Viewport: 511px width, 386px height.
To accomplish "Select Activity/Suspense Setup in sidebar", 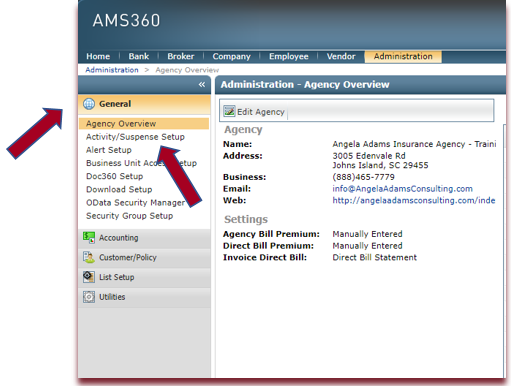I will pos(135,137).
